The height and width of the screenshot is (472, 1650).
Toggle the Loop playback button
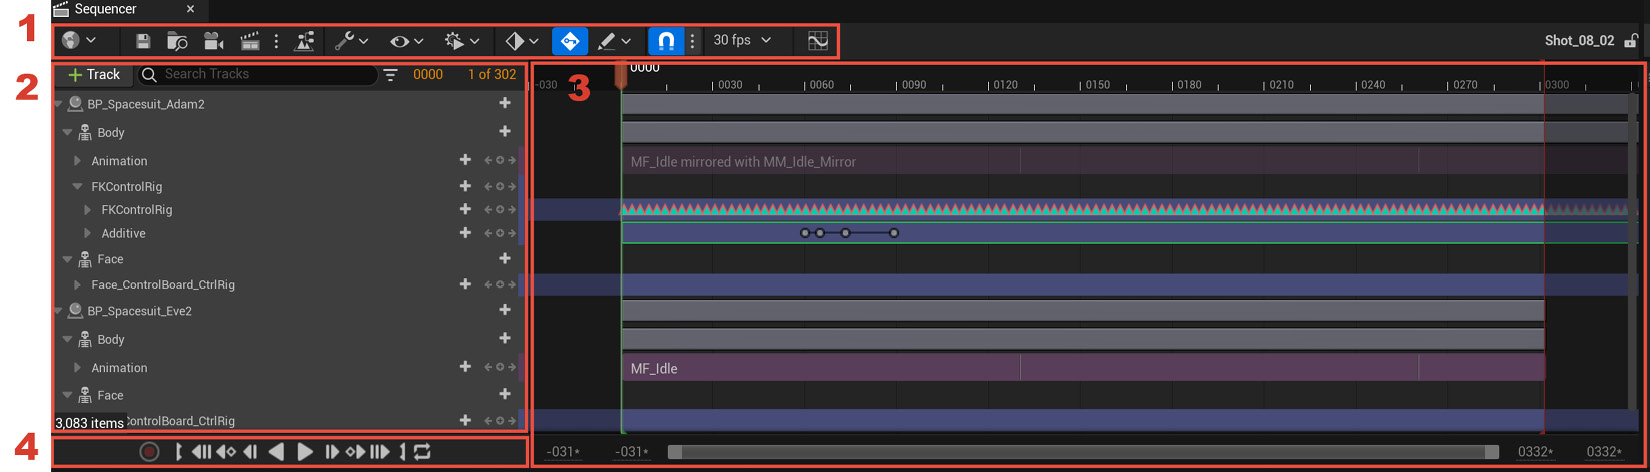(422, 452)
